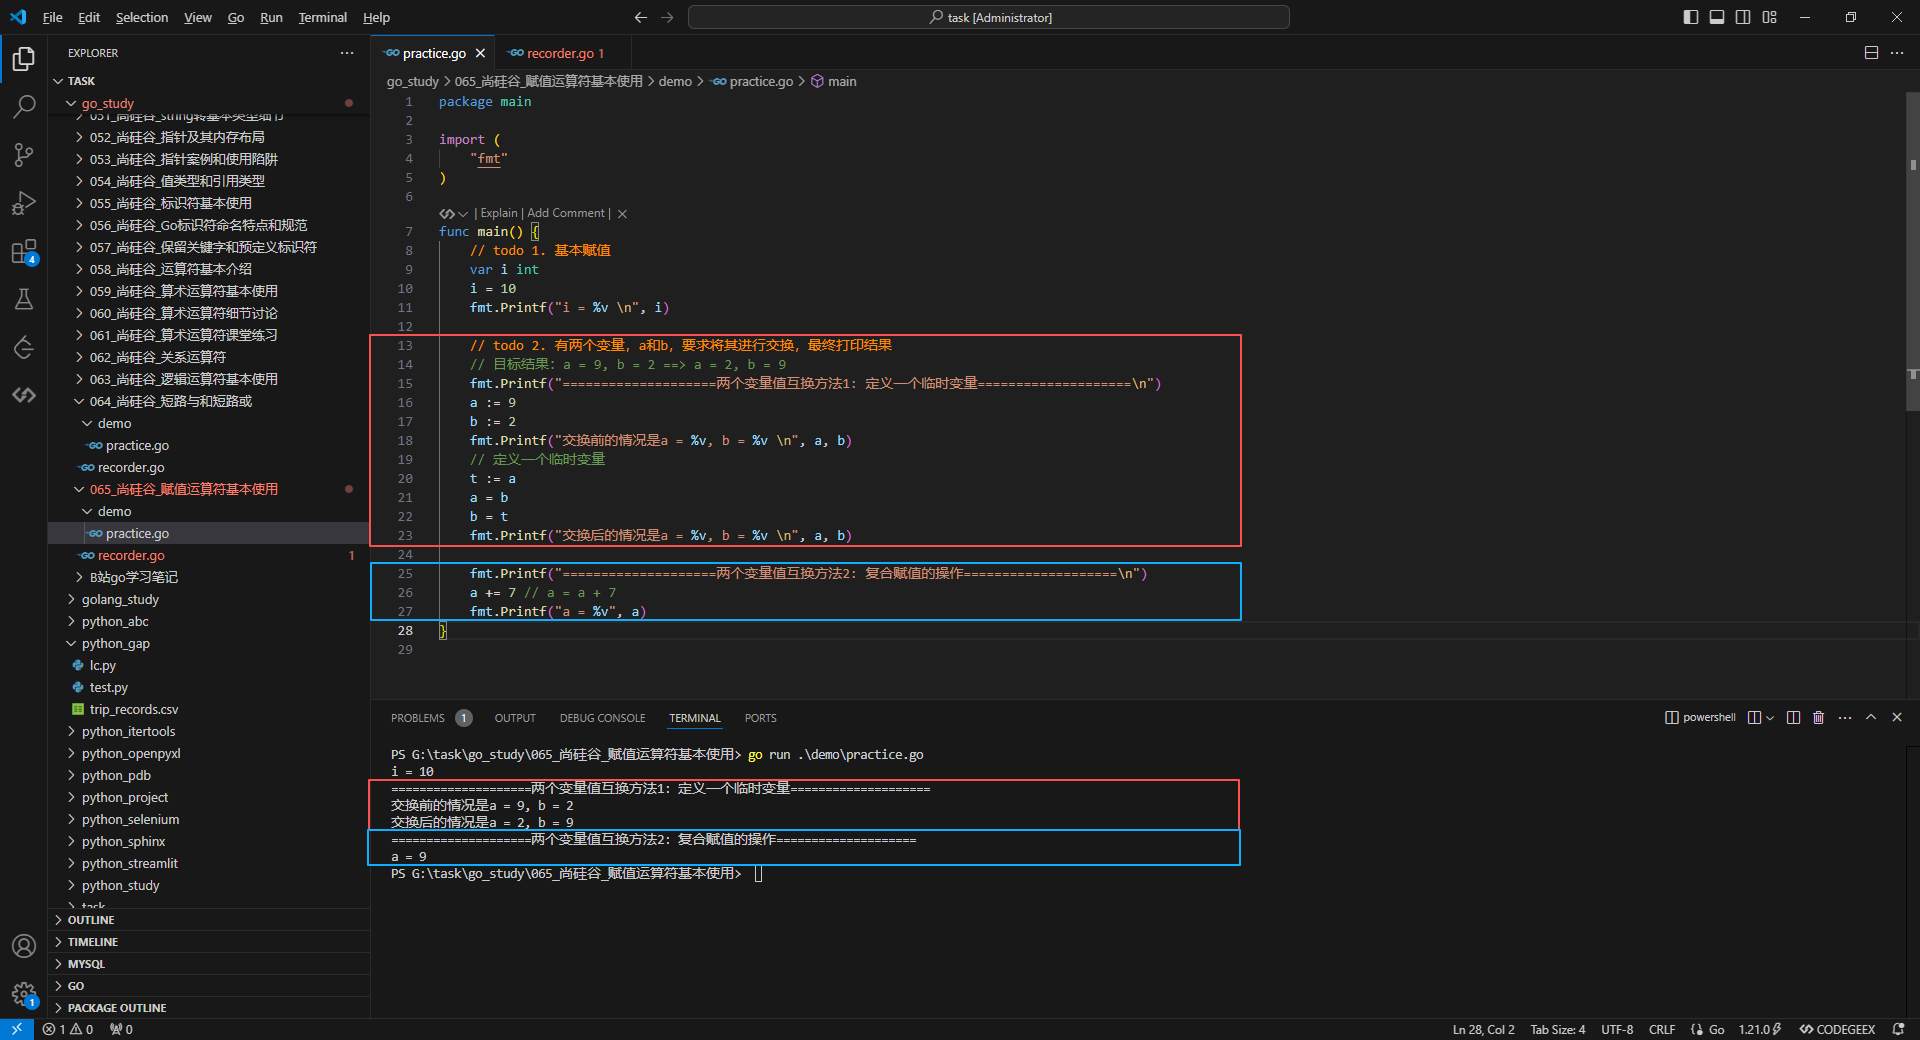The height and width of the screenshot is (1040, 1920).
Task: Expand the golang_study folder
Action: click(209, 599)
